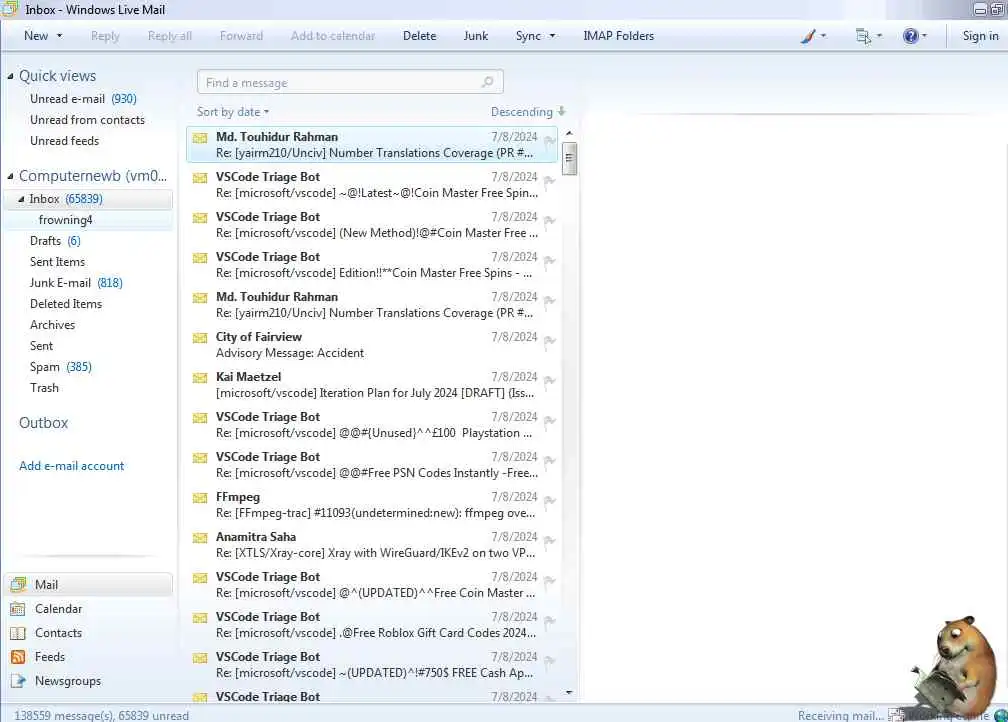Image resolution: width=1008 pixels, height=722 pixels.
Task: Open dropdown arrow next to Help icon
Action: tap(924, 36)
